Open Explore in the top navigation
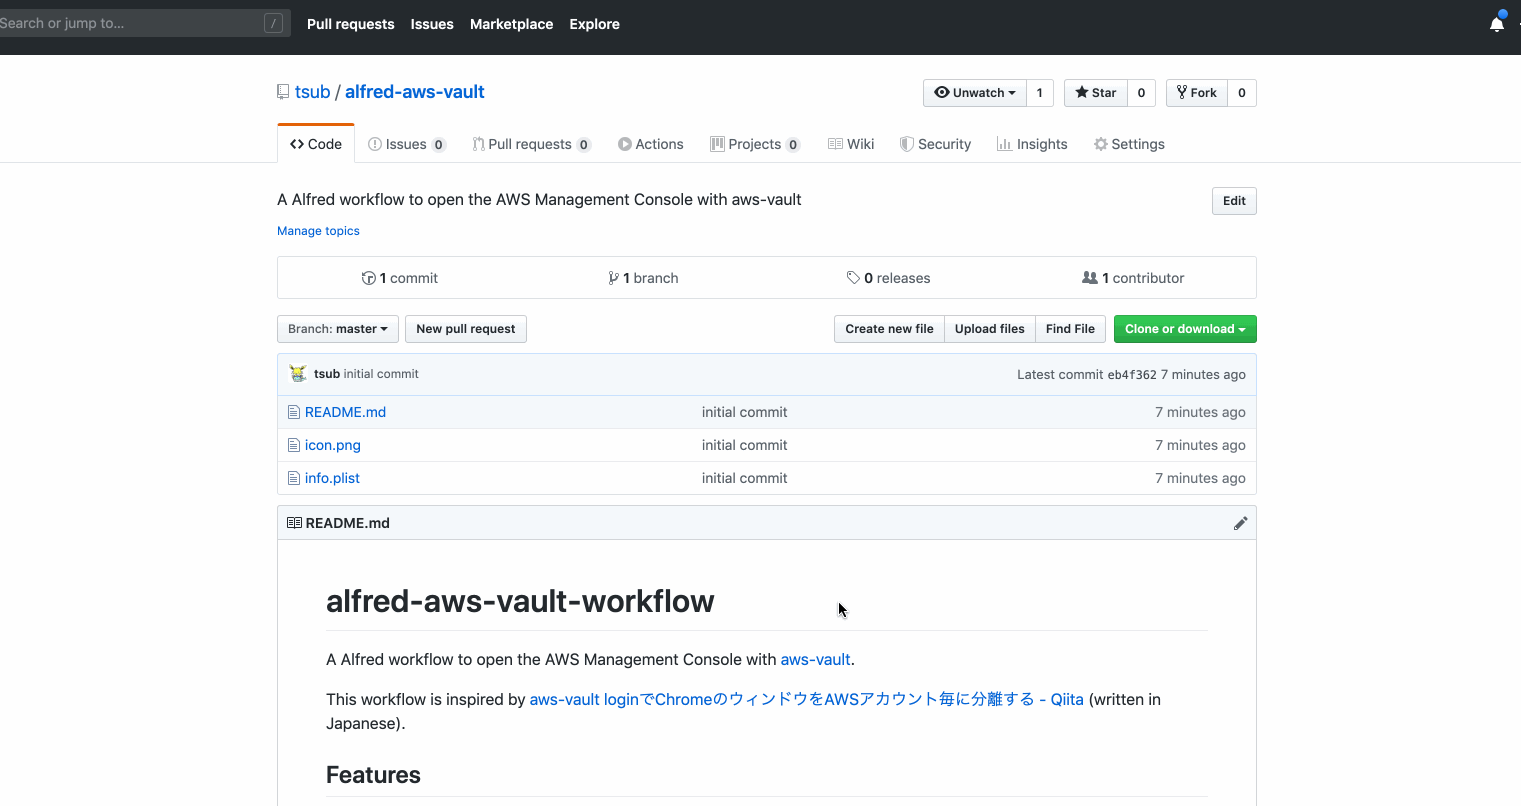This screenshot has width=1521, height=806. pyautogui.click(x=594, y=24)
